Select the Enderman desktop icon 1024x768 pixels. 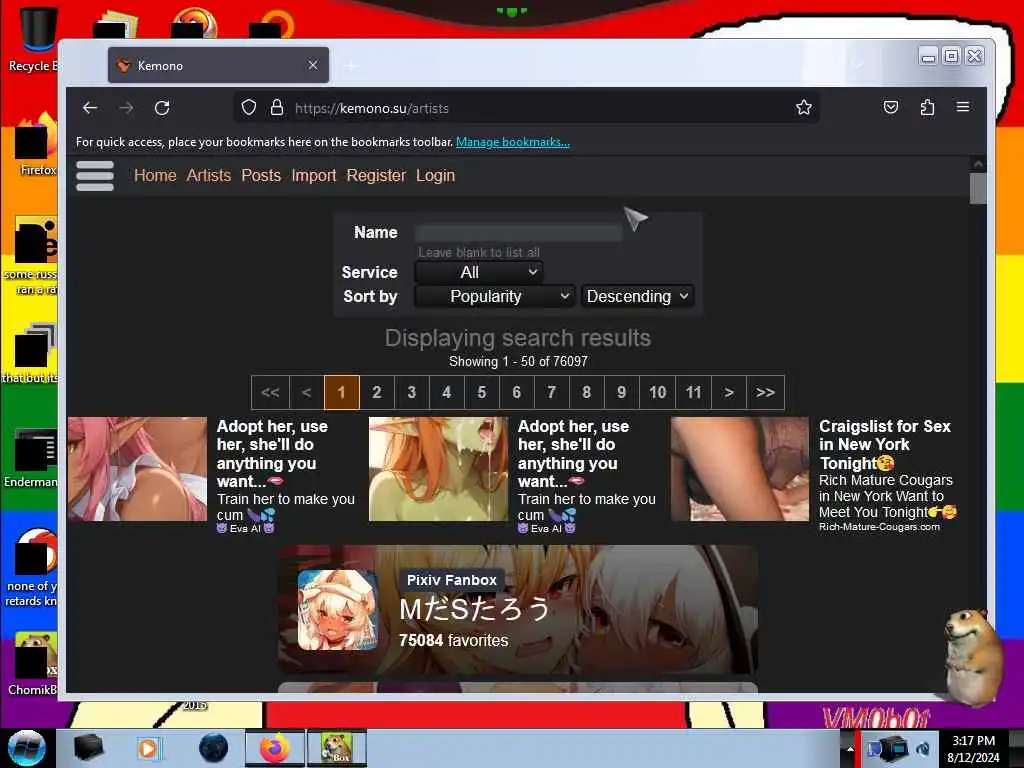tap(31, 457)
